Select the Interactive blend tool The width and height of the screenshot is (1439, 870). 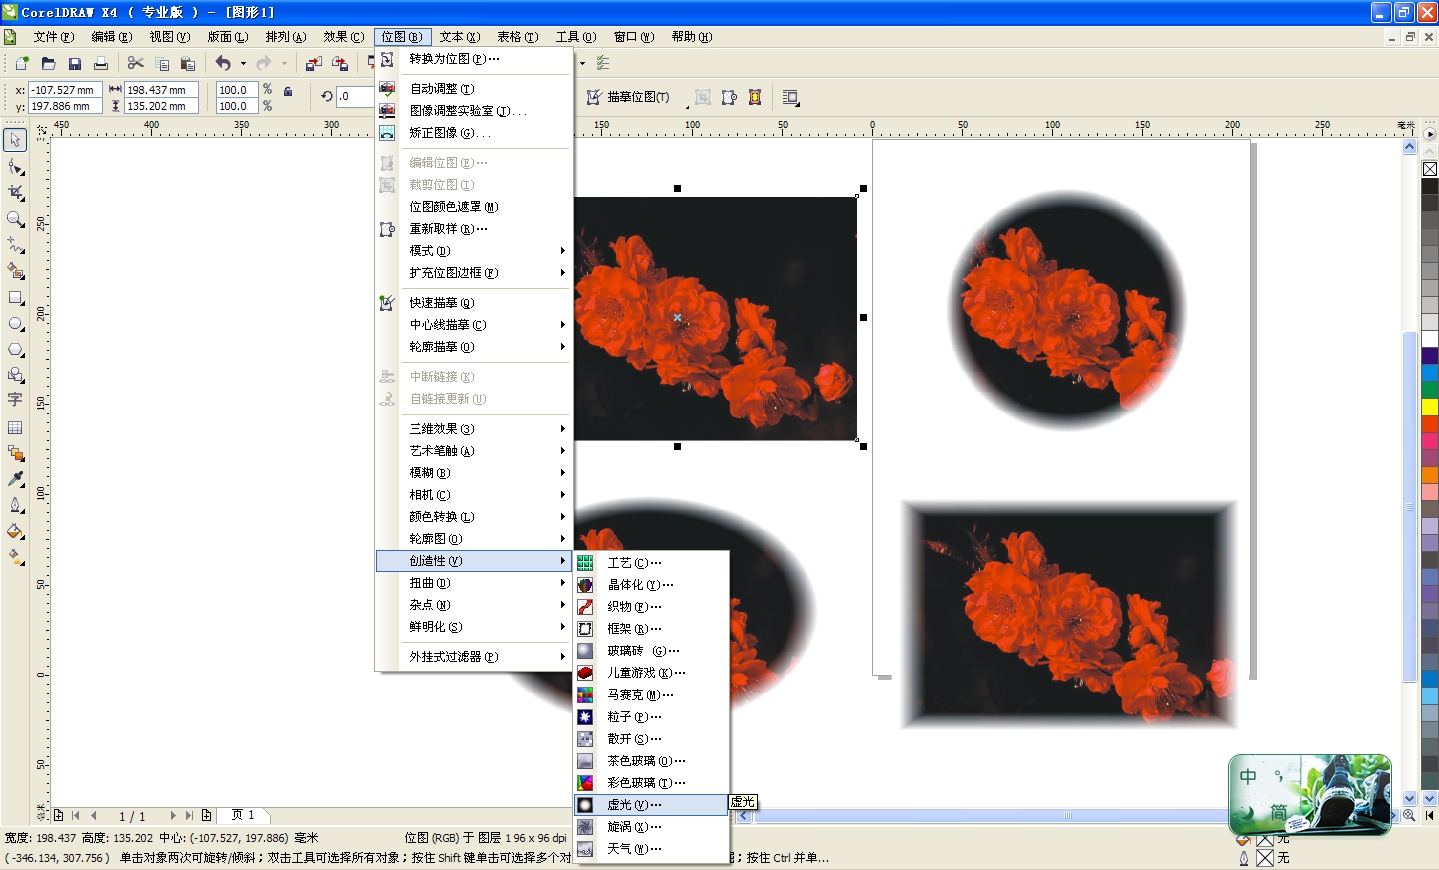click(15, 453)
